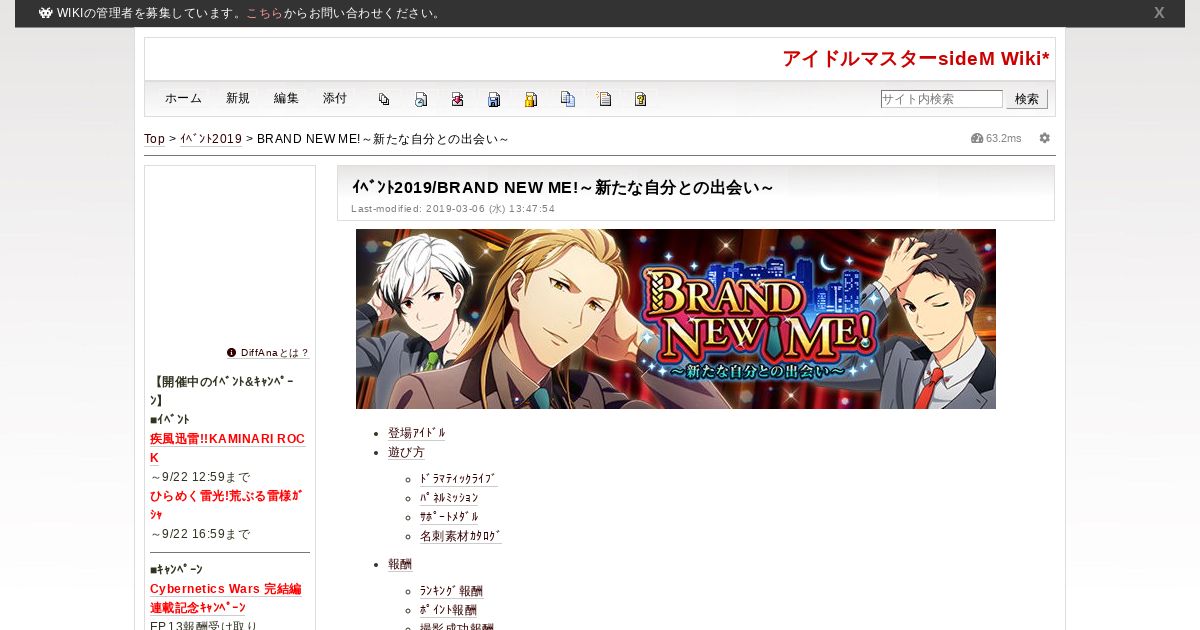Jump to ﾗﾝｷﾝｸﾞ報酬 section

[451, 591]
